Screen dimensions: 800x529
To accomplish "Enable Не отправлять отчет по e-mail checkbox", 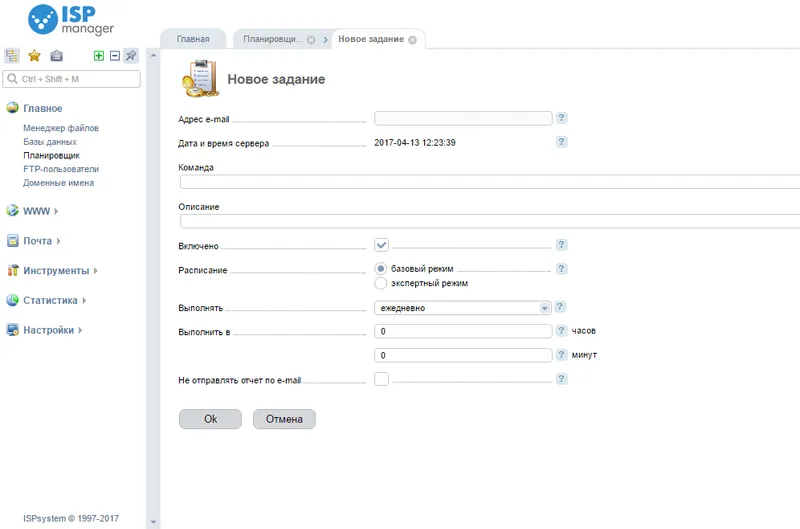I will (381, 379).
